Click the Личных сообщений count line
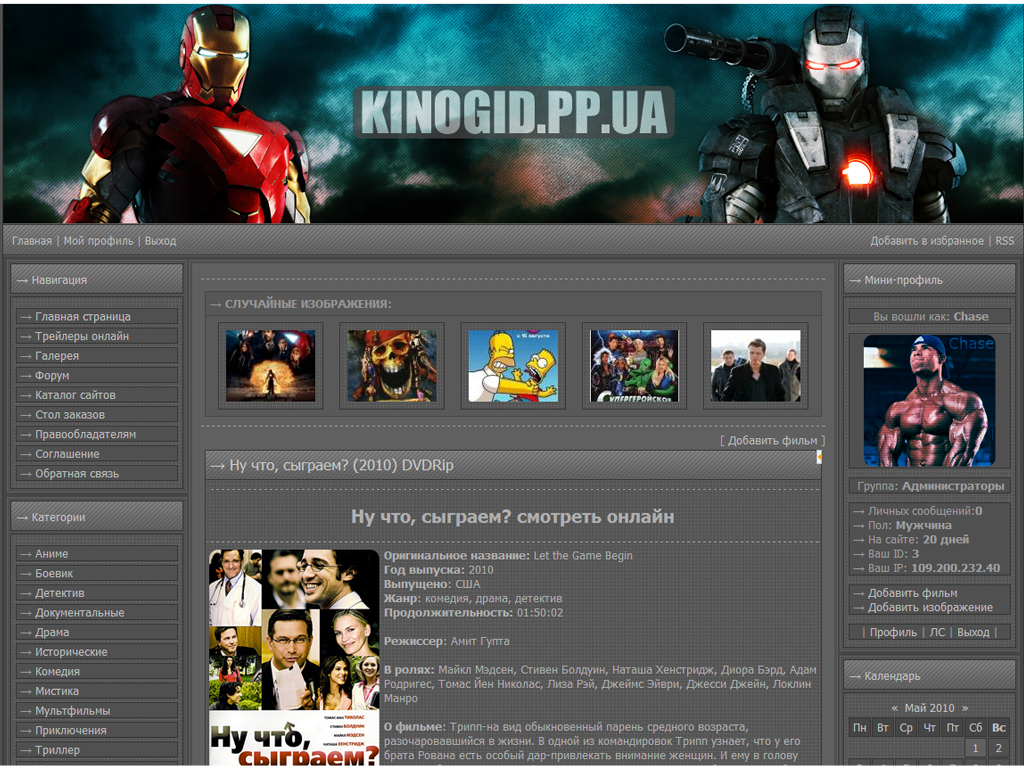The width and height of the screenshot is (1024, 768). tap(925, 511)
